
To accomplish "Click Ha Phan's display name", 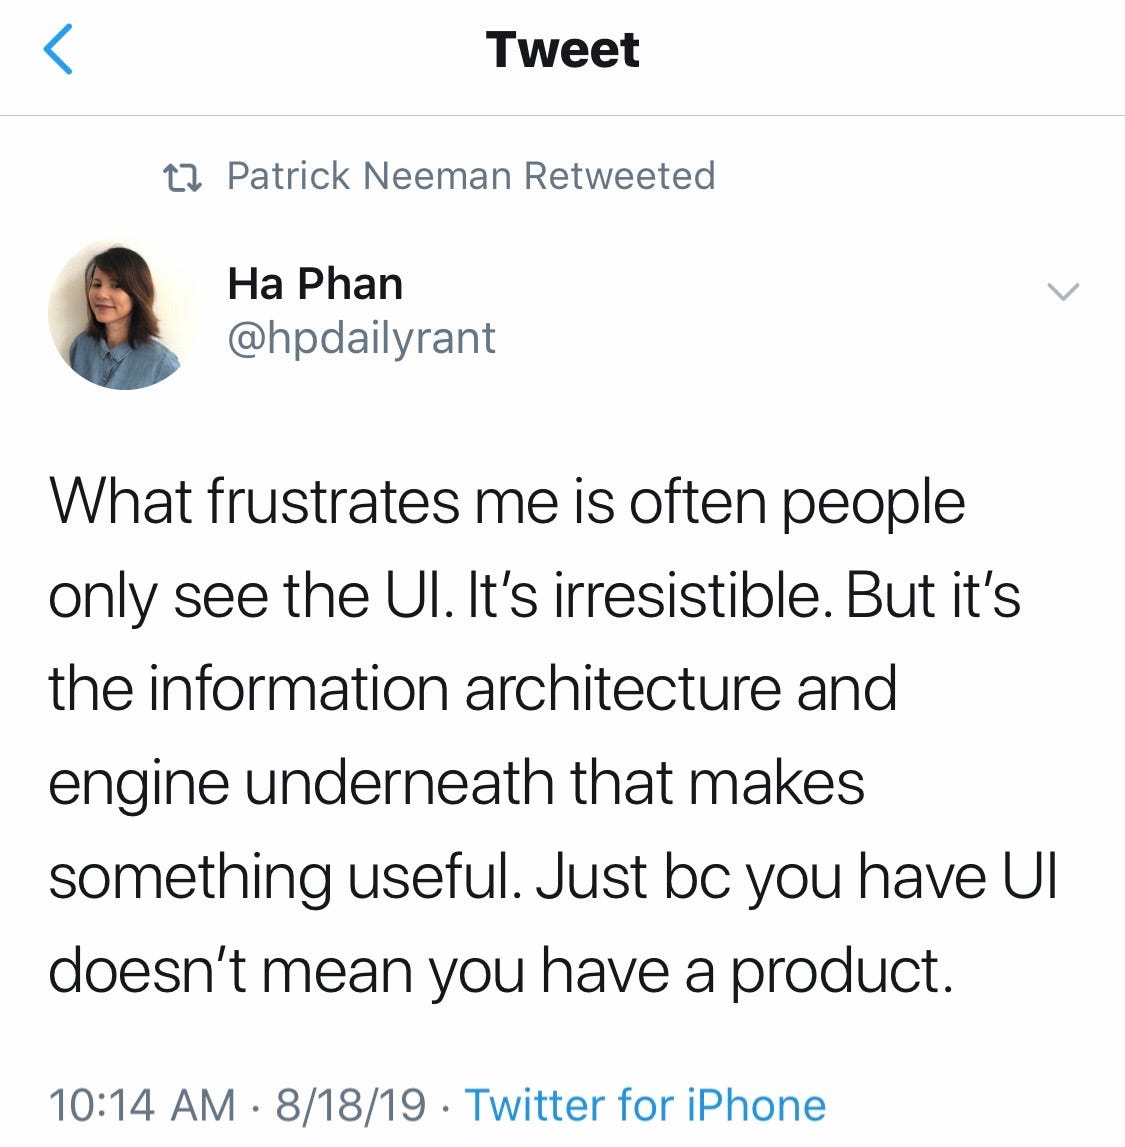I will (x=315, y=282).
